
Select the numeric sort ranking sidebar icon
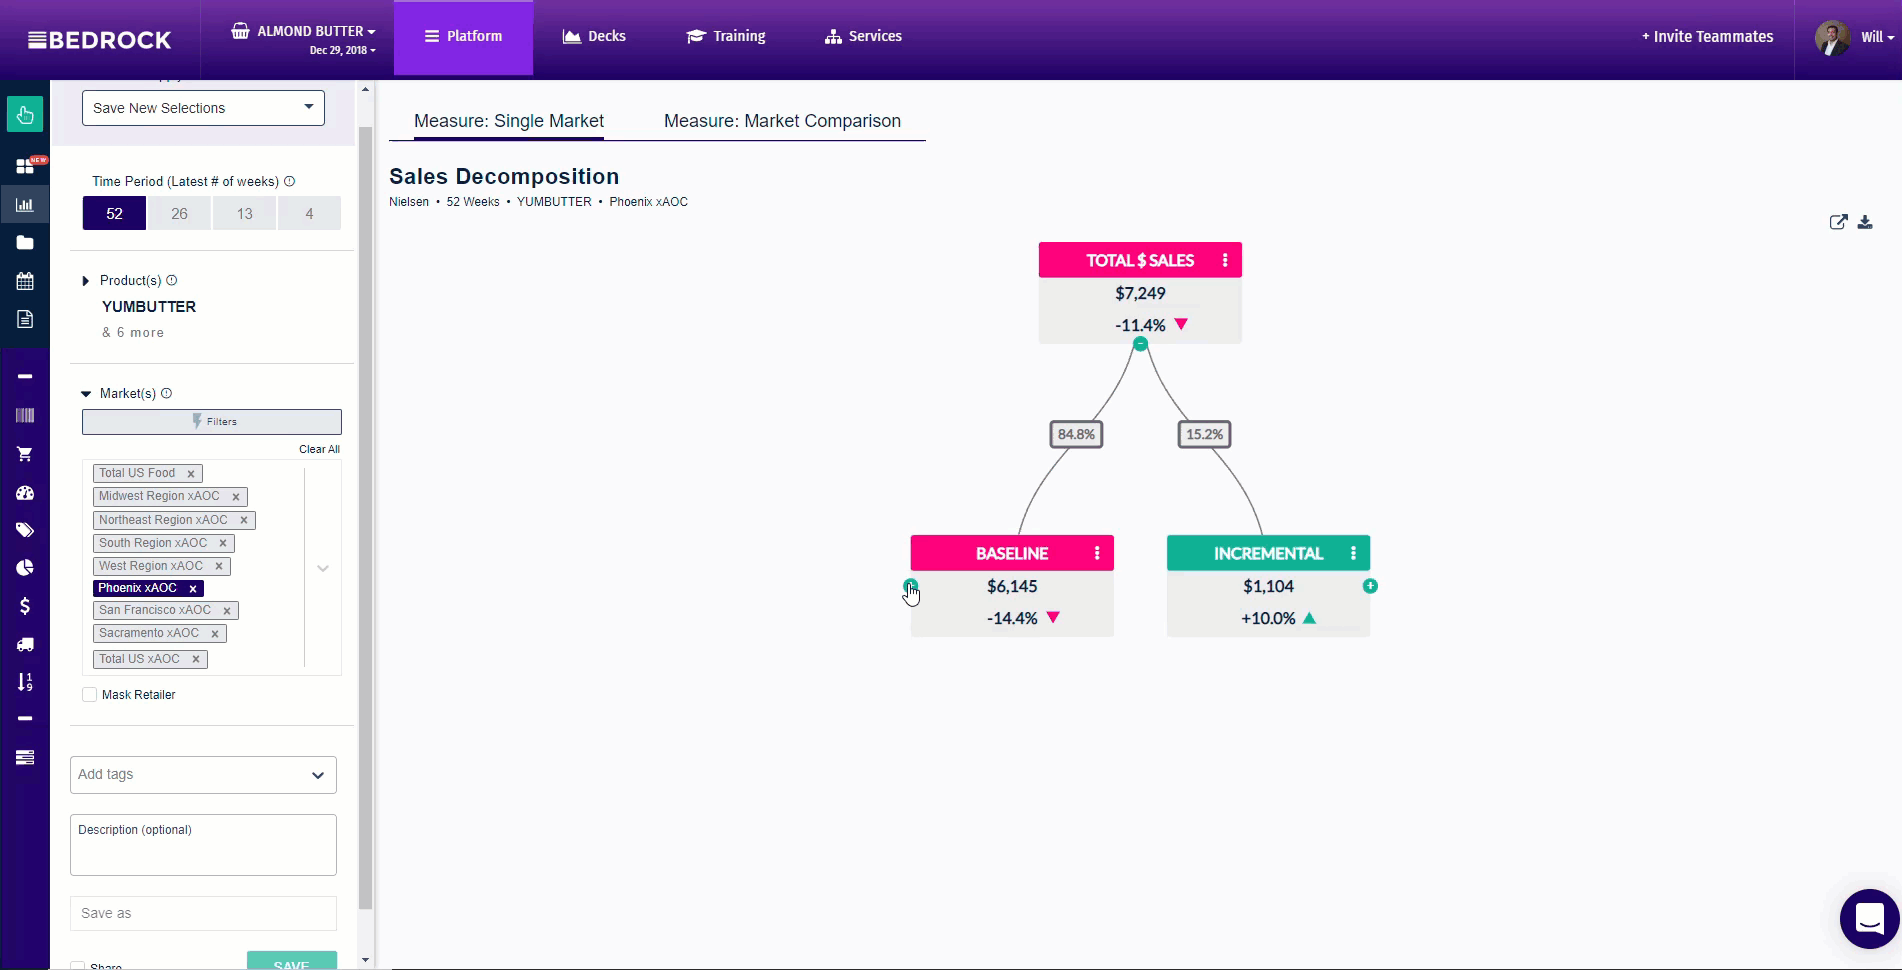[x=25, y=682]
